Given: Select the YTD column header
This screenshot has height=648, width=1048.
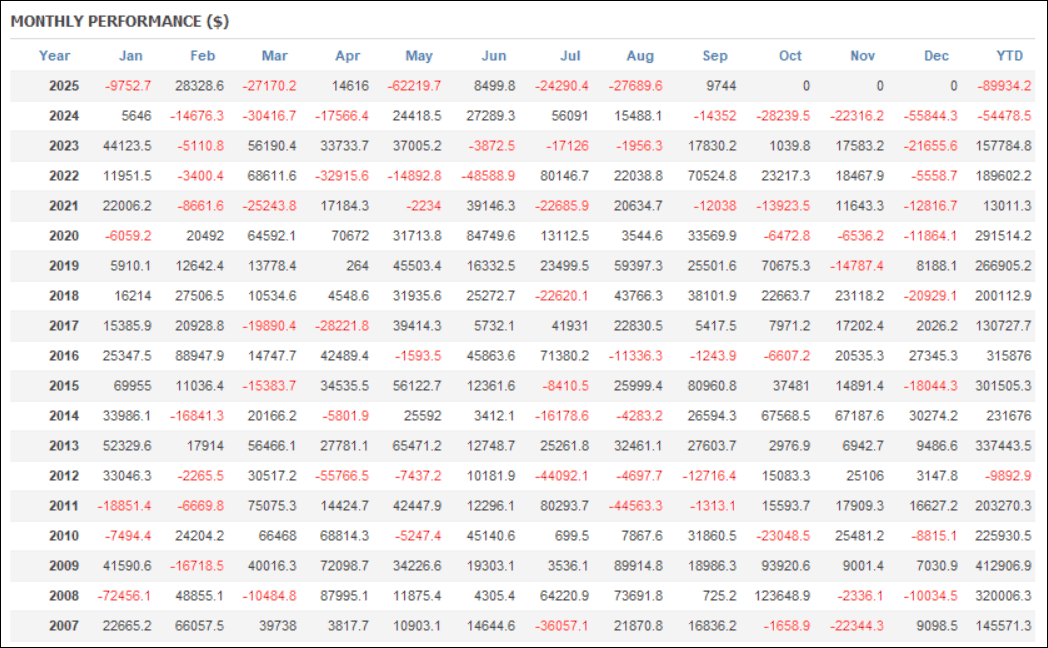Looking at the screenshot, I should (1009, 56).
